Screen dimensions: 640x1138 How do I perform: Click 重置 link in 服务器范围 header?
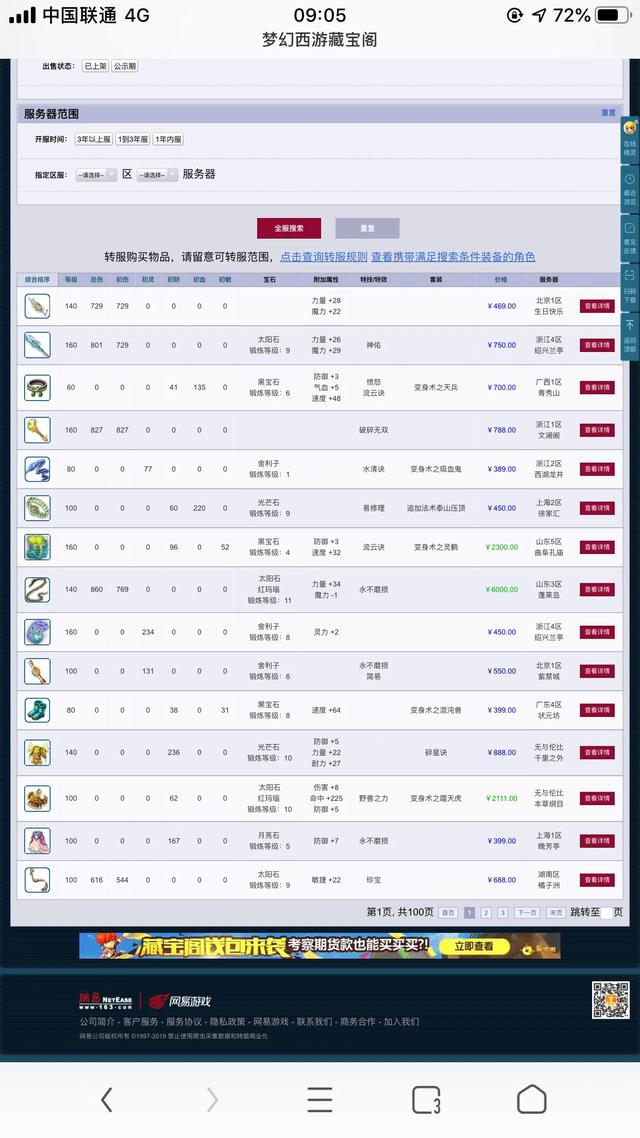click(x=608, y=113)
